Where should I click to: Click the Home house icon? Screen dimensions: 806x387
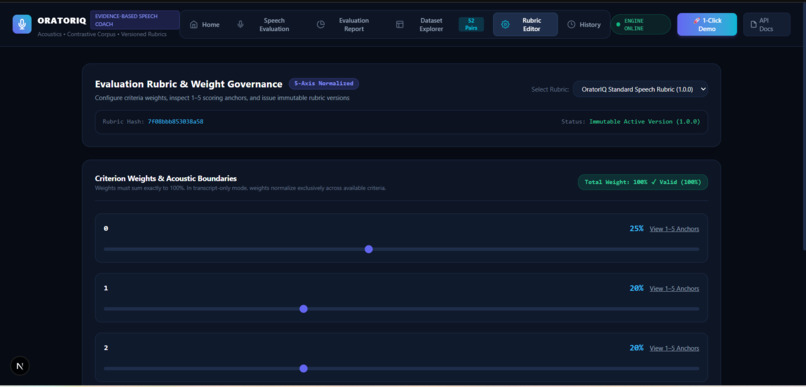[x=194, y=25]
